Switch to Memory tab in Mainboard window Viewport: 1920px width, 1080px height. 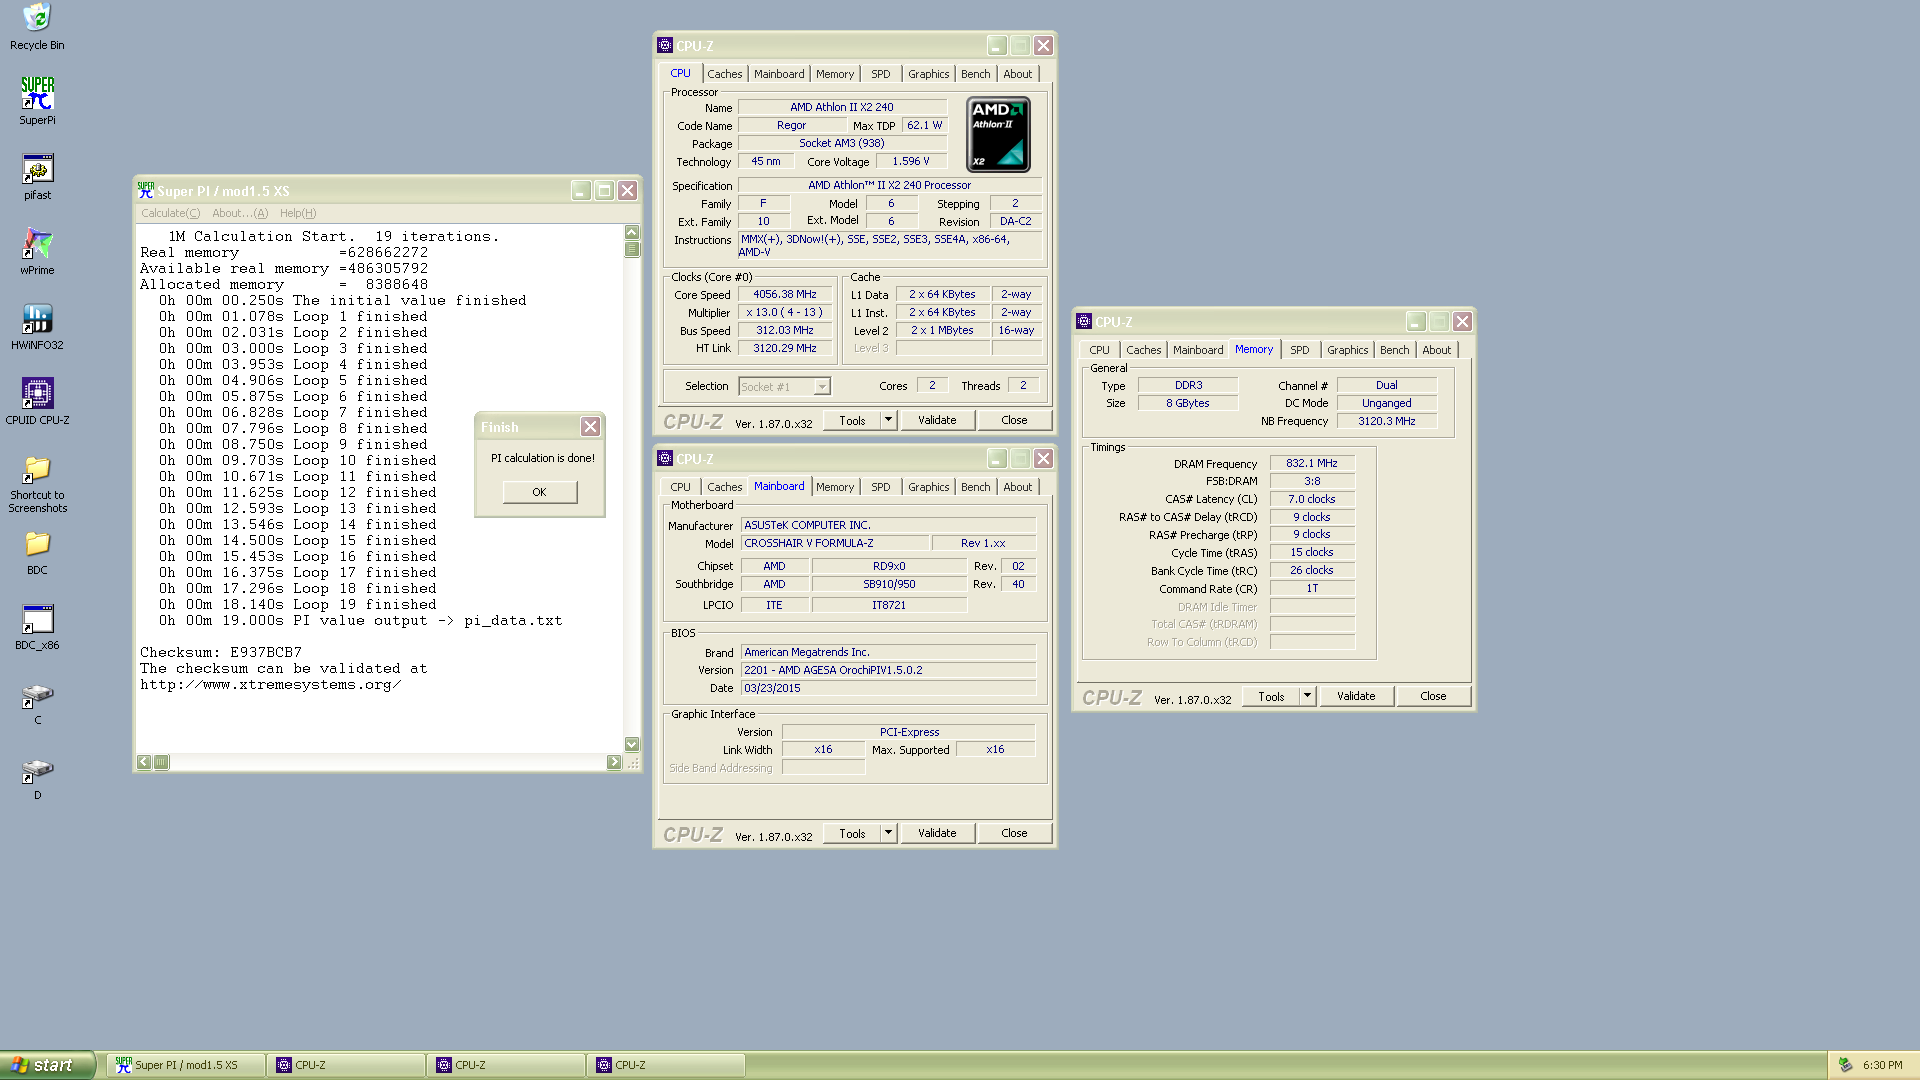[835, 487]
